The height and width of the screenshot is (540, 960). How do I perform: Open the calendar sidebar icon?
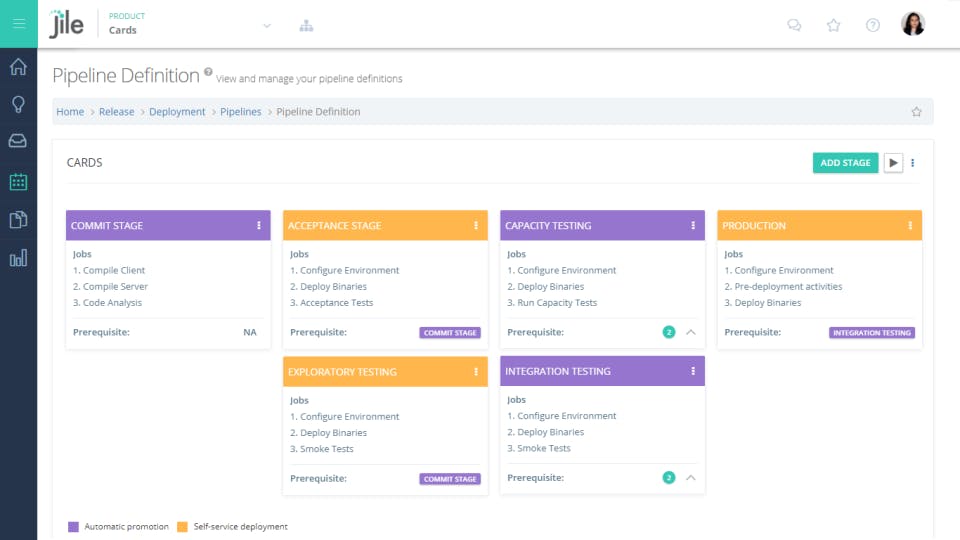(x=18, y=182)
